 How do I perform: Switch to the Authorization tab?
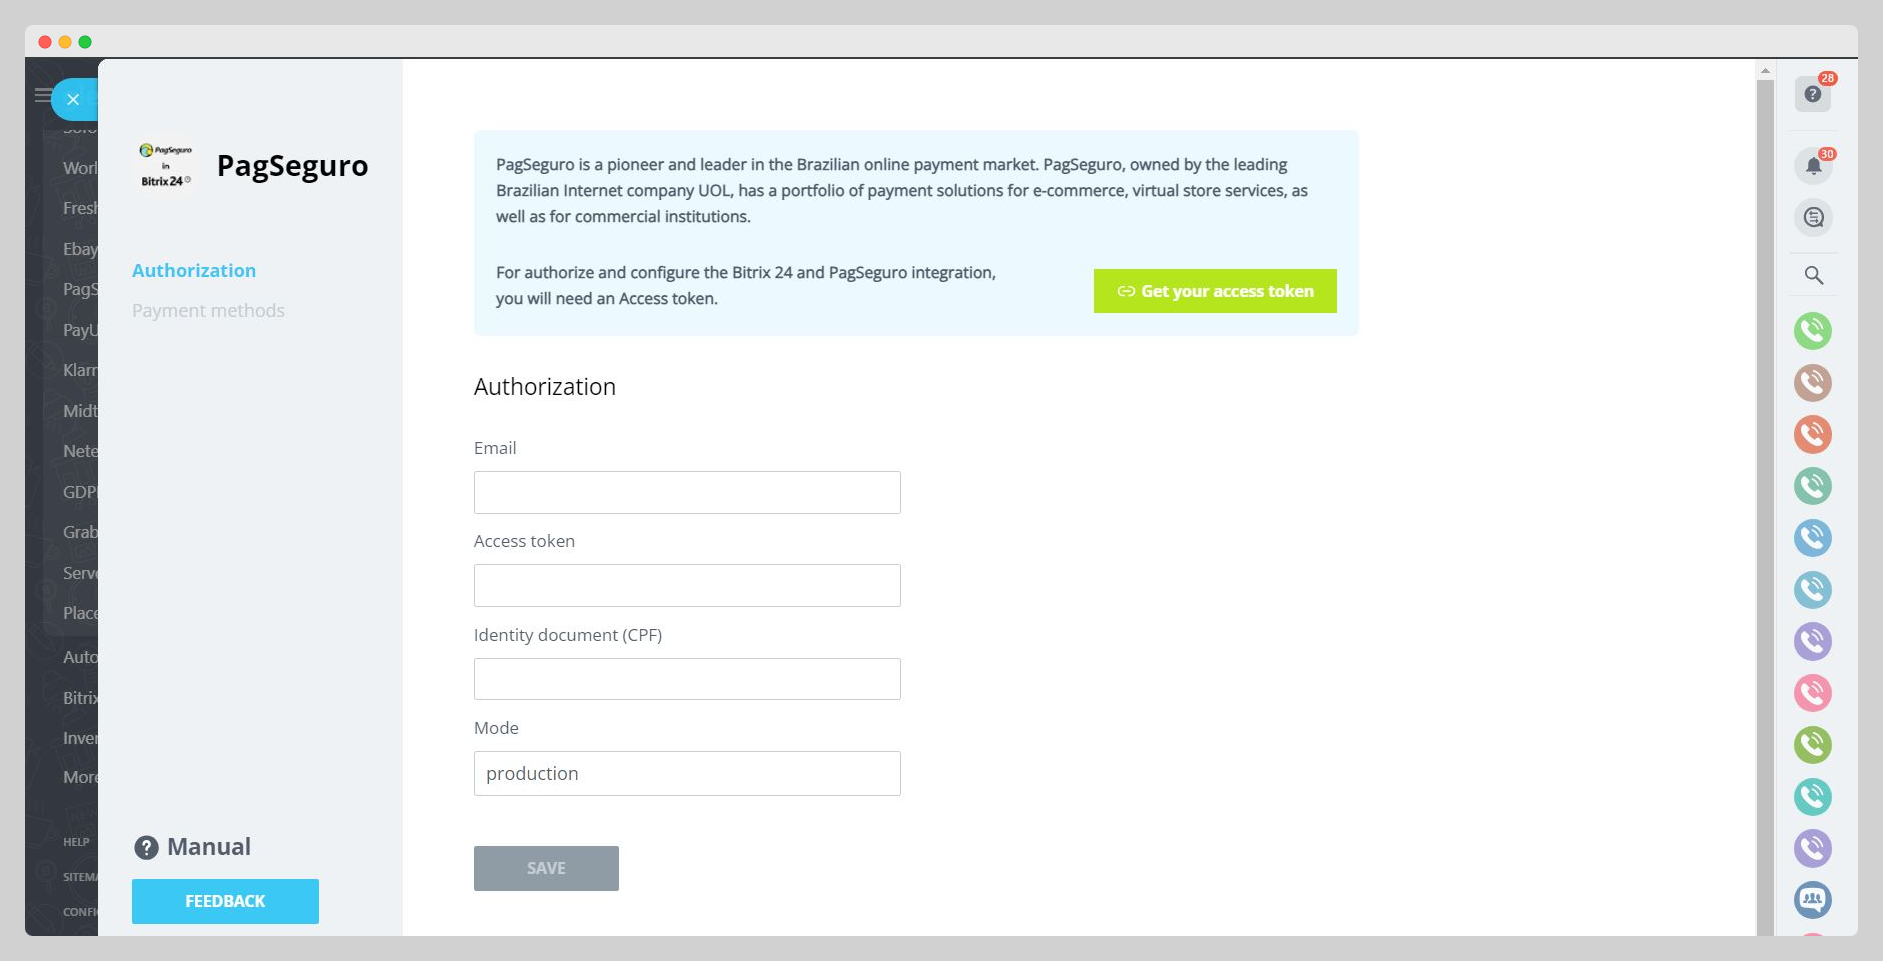(x=194, y=271)
